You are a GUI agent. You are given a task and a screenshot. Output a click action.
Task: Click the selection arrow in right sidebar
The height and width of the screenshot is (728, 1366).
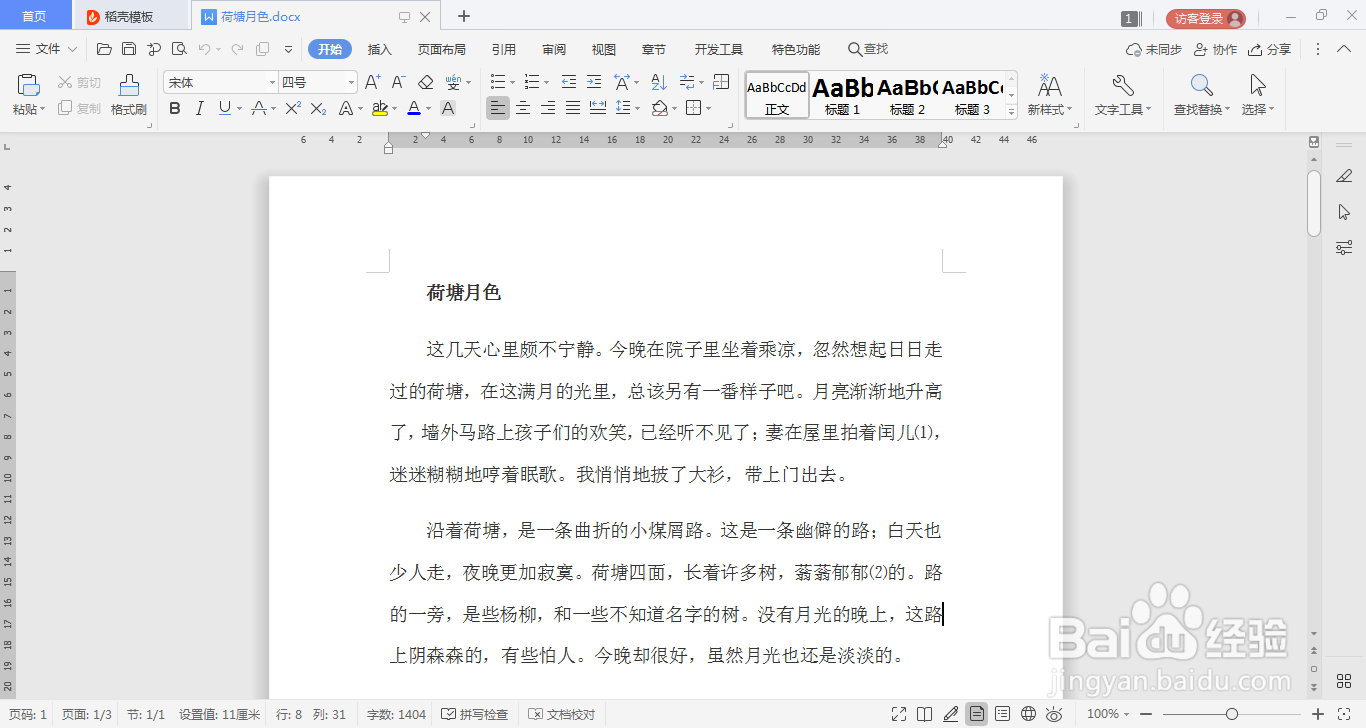[1344, 212]
